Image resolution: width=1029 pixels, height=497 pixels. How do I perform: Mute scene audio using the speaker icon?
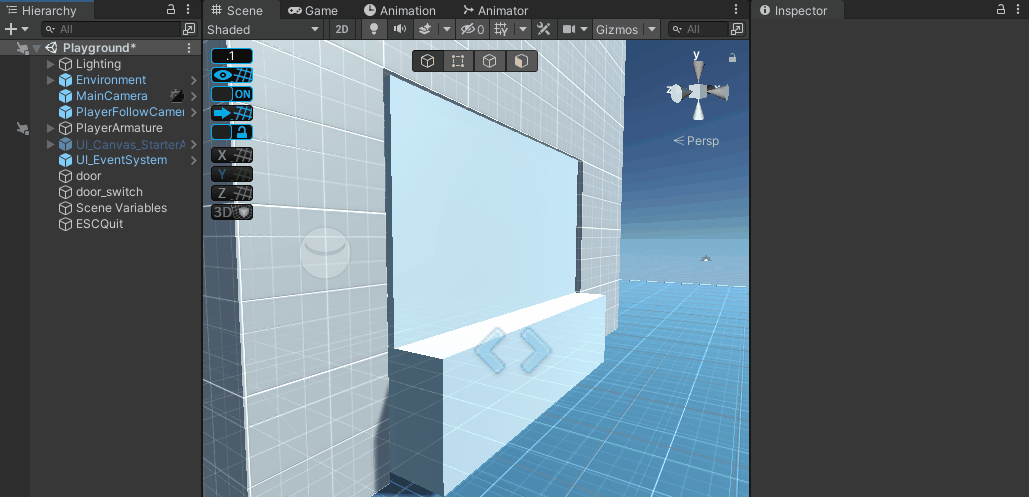tap(400, 29)
